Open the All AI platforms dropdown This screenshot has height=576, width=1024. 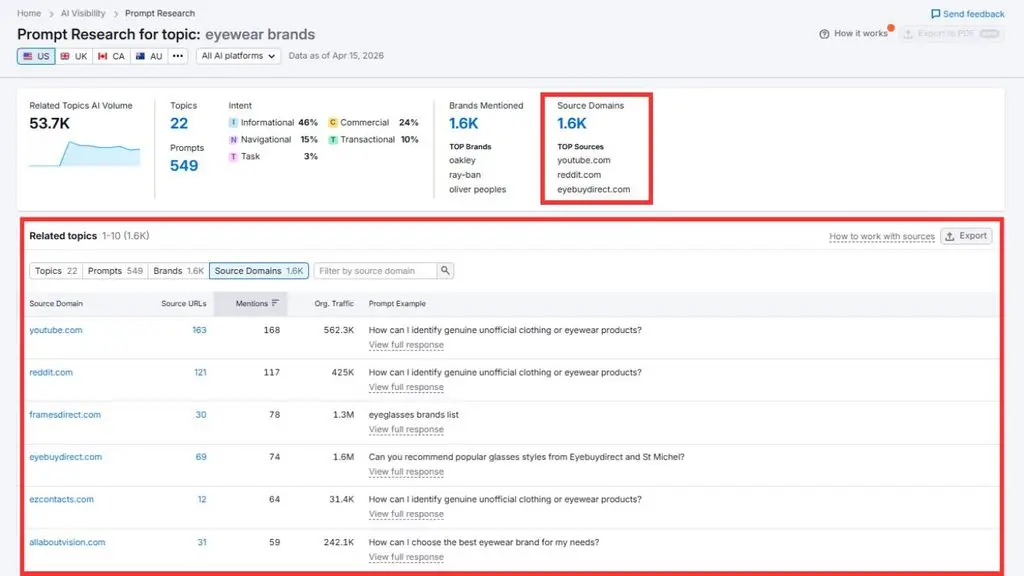pyautogui.click(x=238, y=56)
